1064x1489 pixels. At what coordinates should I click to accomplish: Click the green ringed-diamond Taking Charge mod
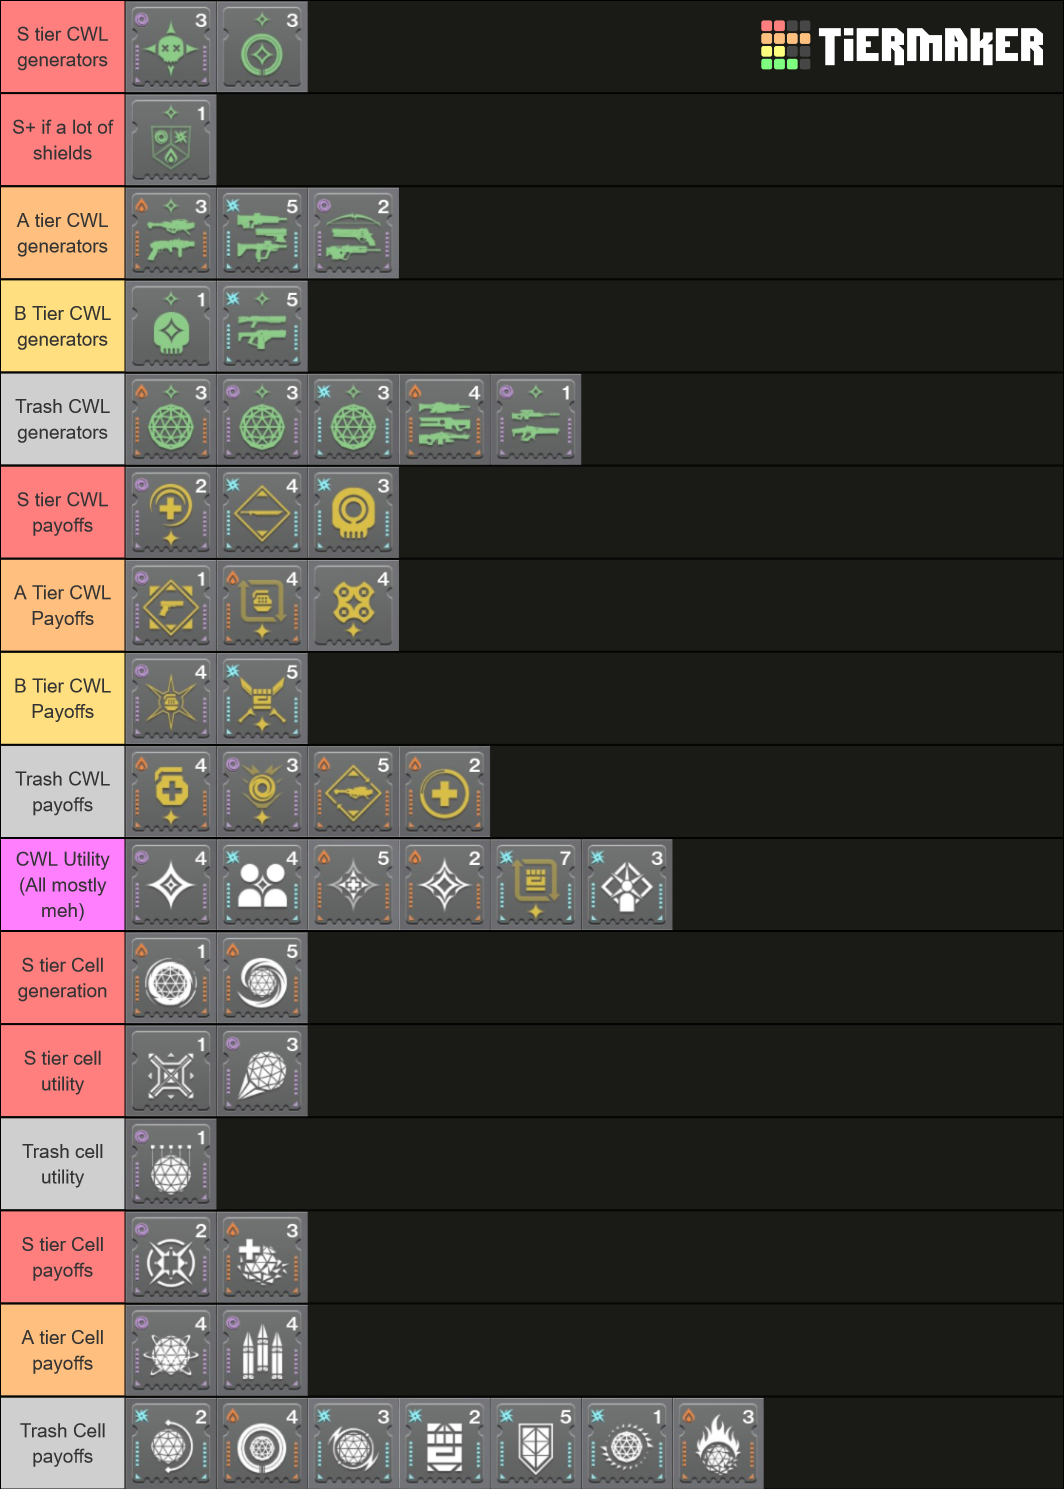(x=262, y=47)
